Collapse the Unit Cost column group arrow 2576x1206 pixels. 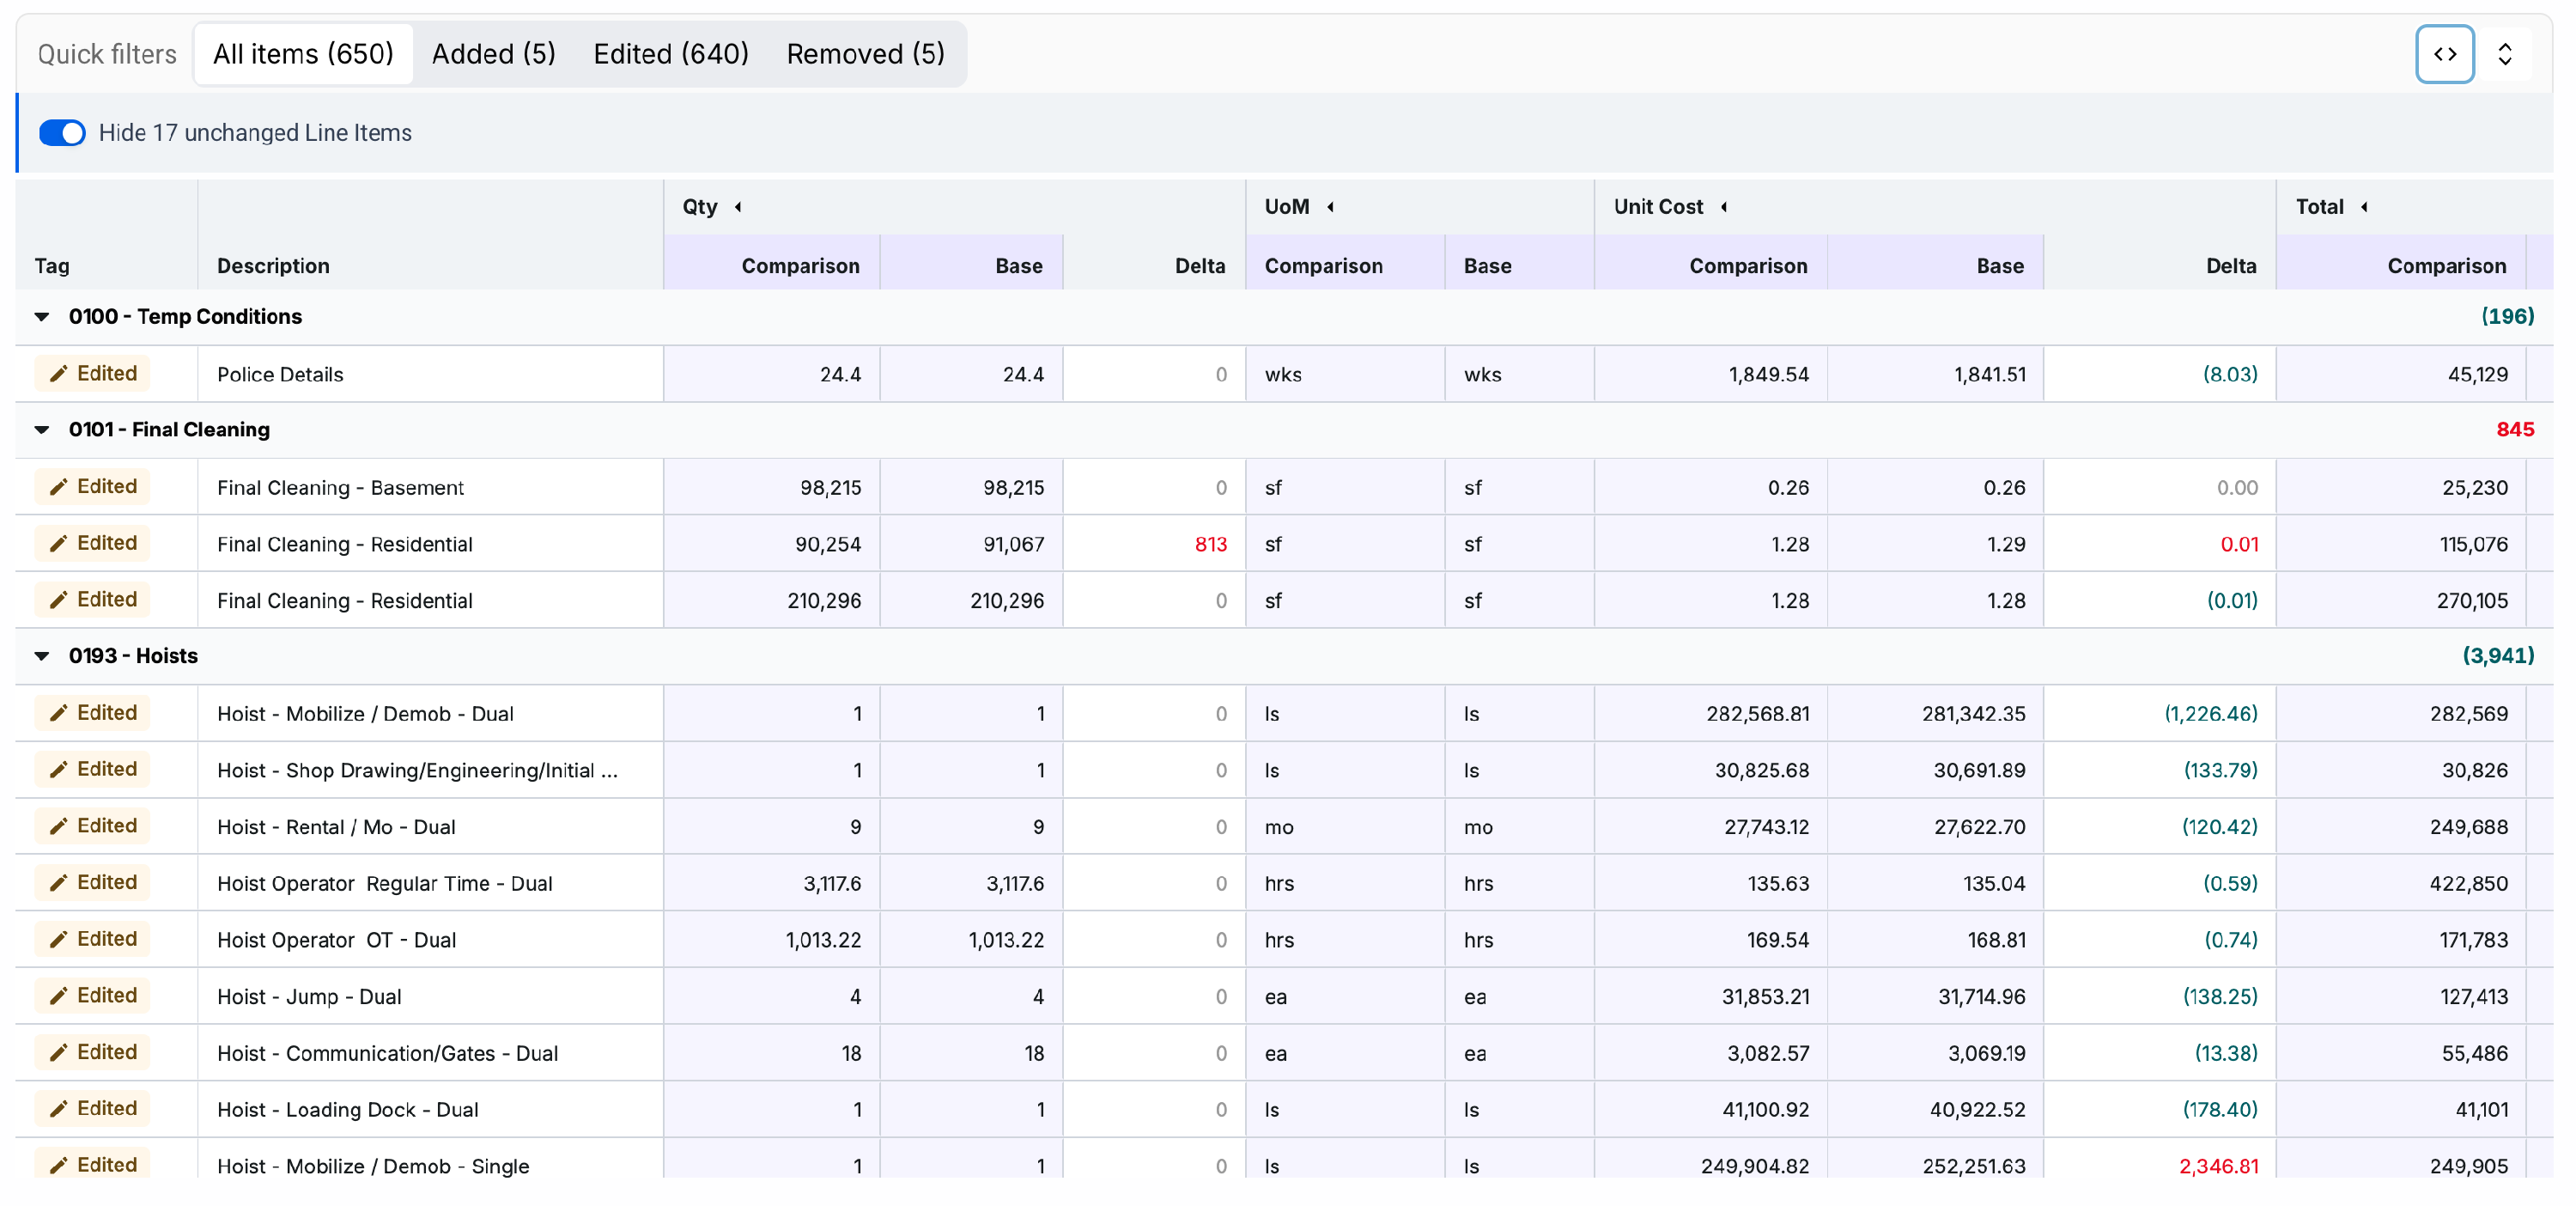[x=1723, y=207]
